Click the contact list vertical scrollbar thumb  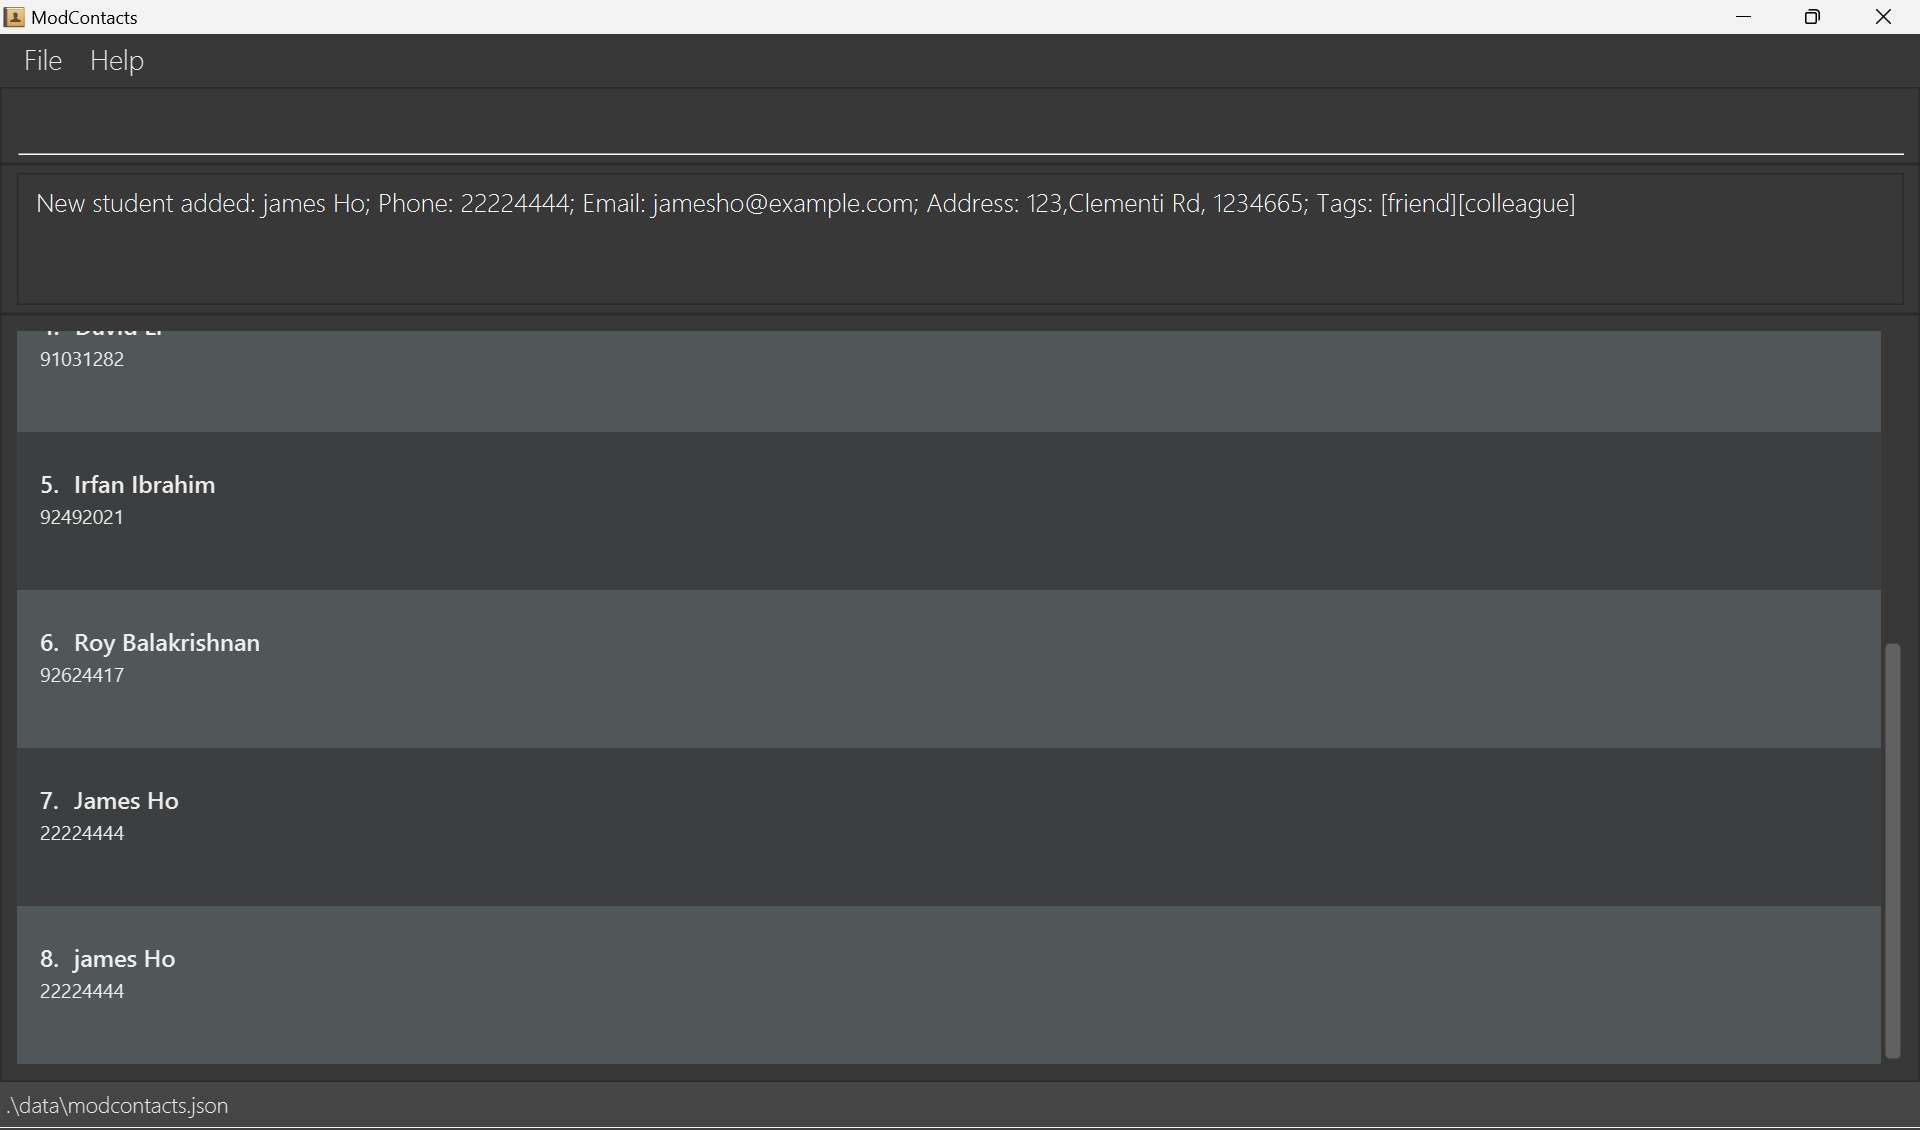point(1892,850)
